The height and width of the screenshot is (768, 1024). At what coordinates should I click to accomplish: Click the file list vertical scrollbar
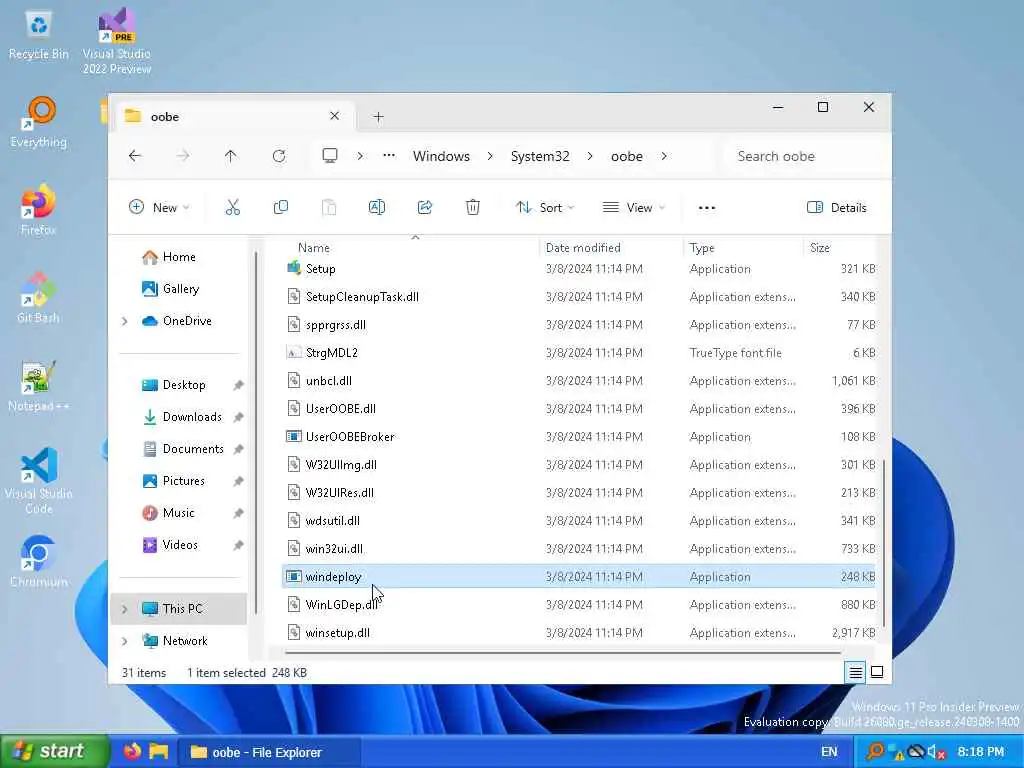tap(884, 542)
